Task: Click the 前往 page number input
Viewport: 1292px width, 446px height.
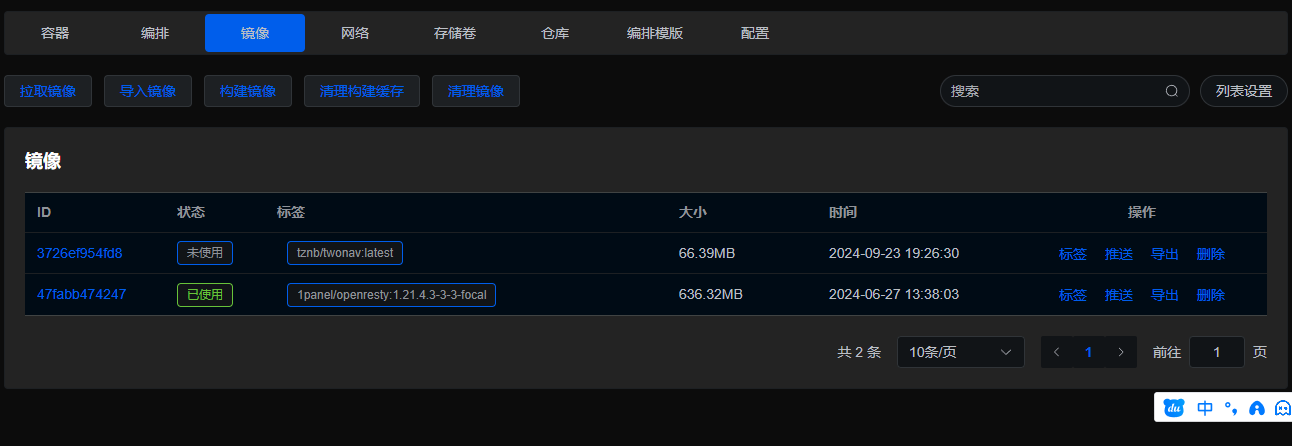Action: click(1217, 352)
